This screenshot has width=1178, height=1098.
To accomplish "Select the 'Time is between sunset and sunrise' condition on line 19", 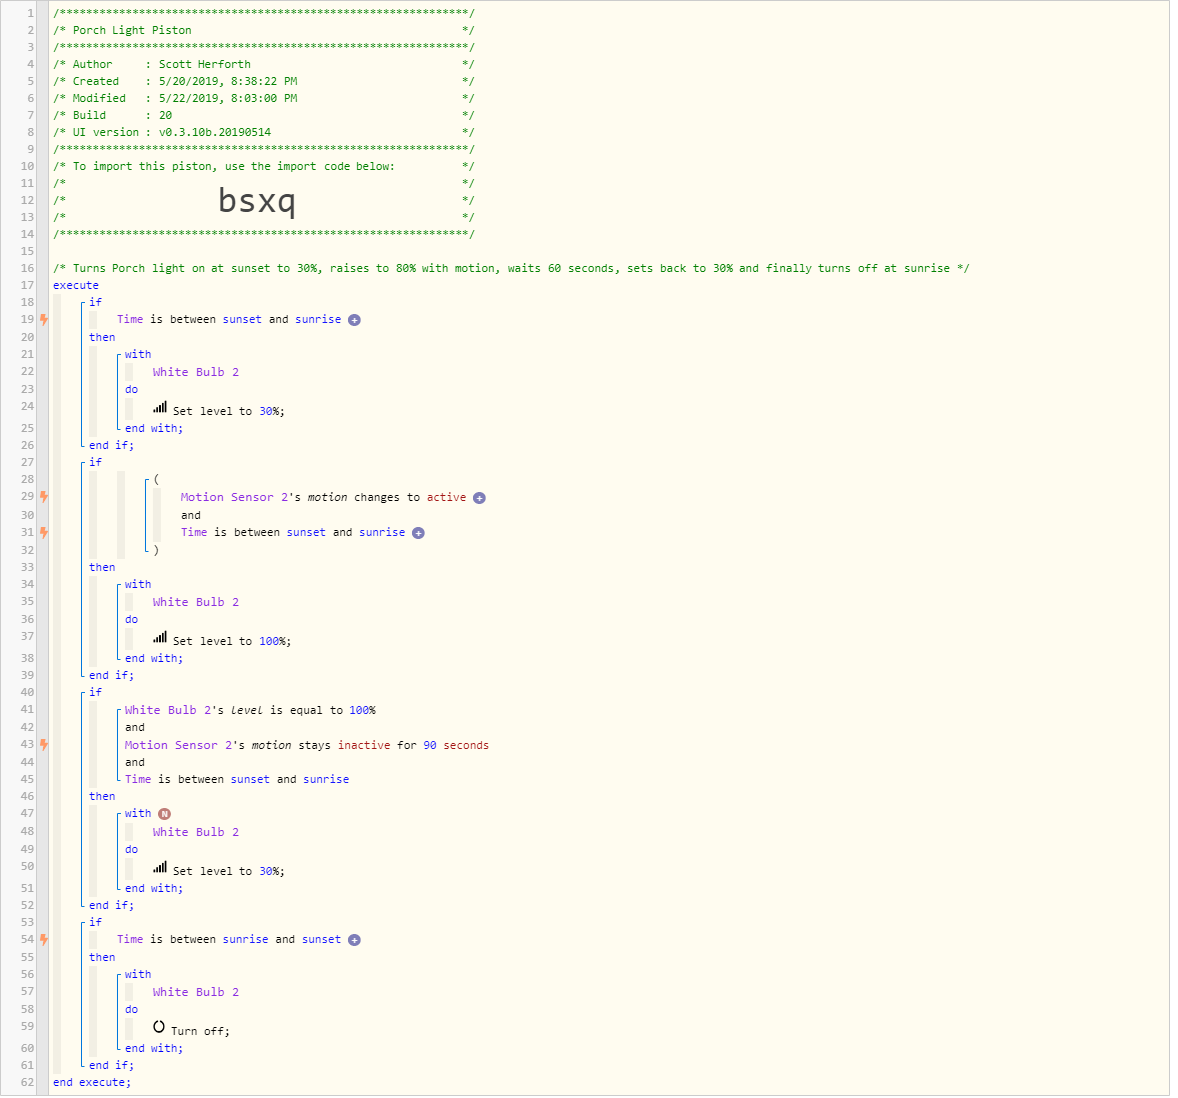I will coord(229,320).
